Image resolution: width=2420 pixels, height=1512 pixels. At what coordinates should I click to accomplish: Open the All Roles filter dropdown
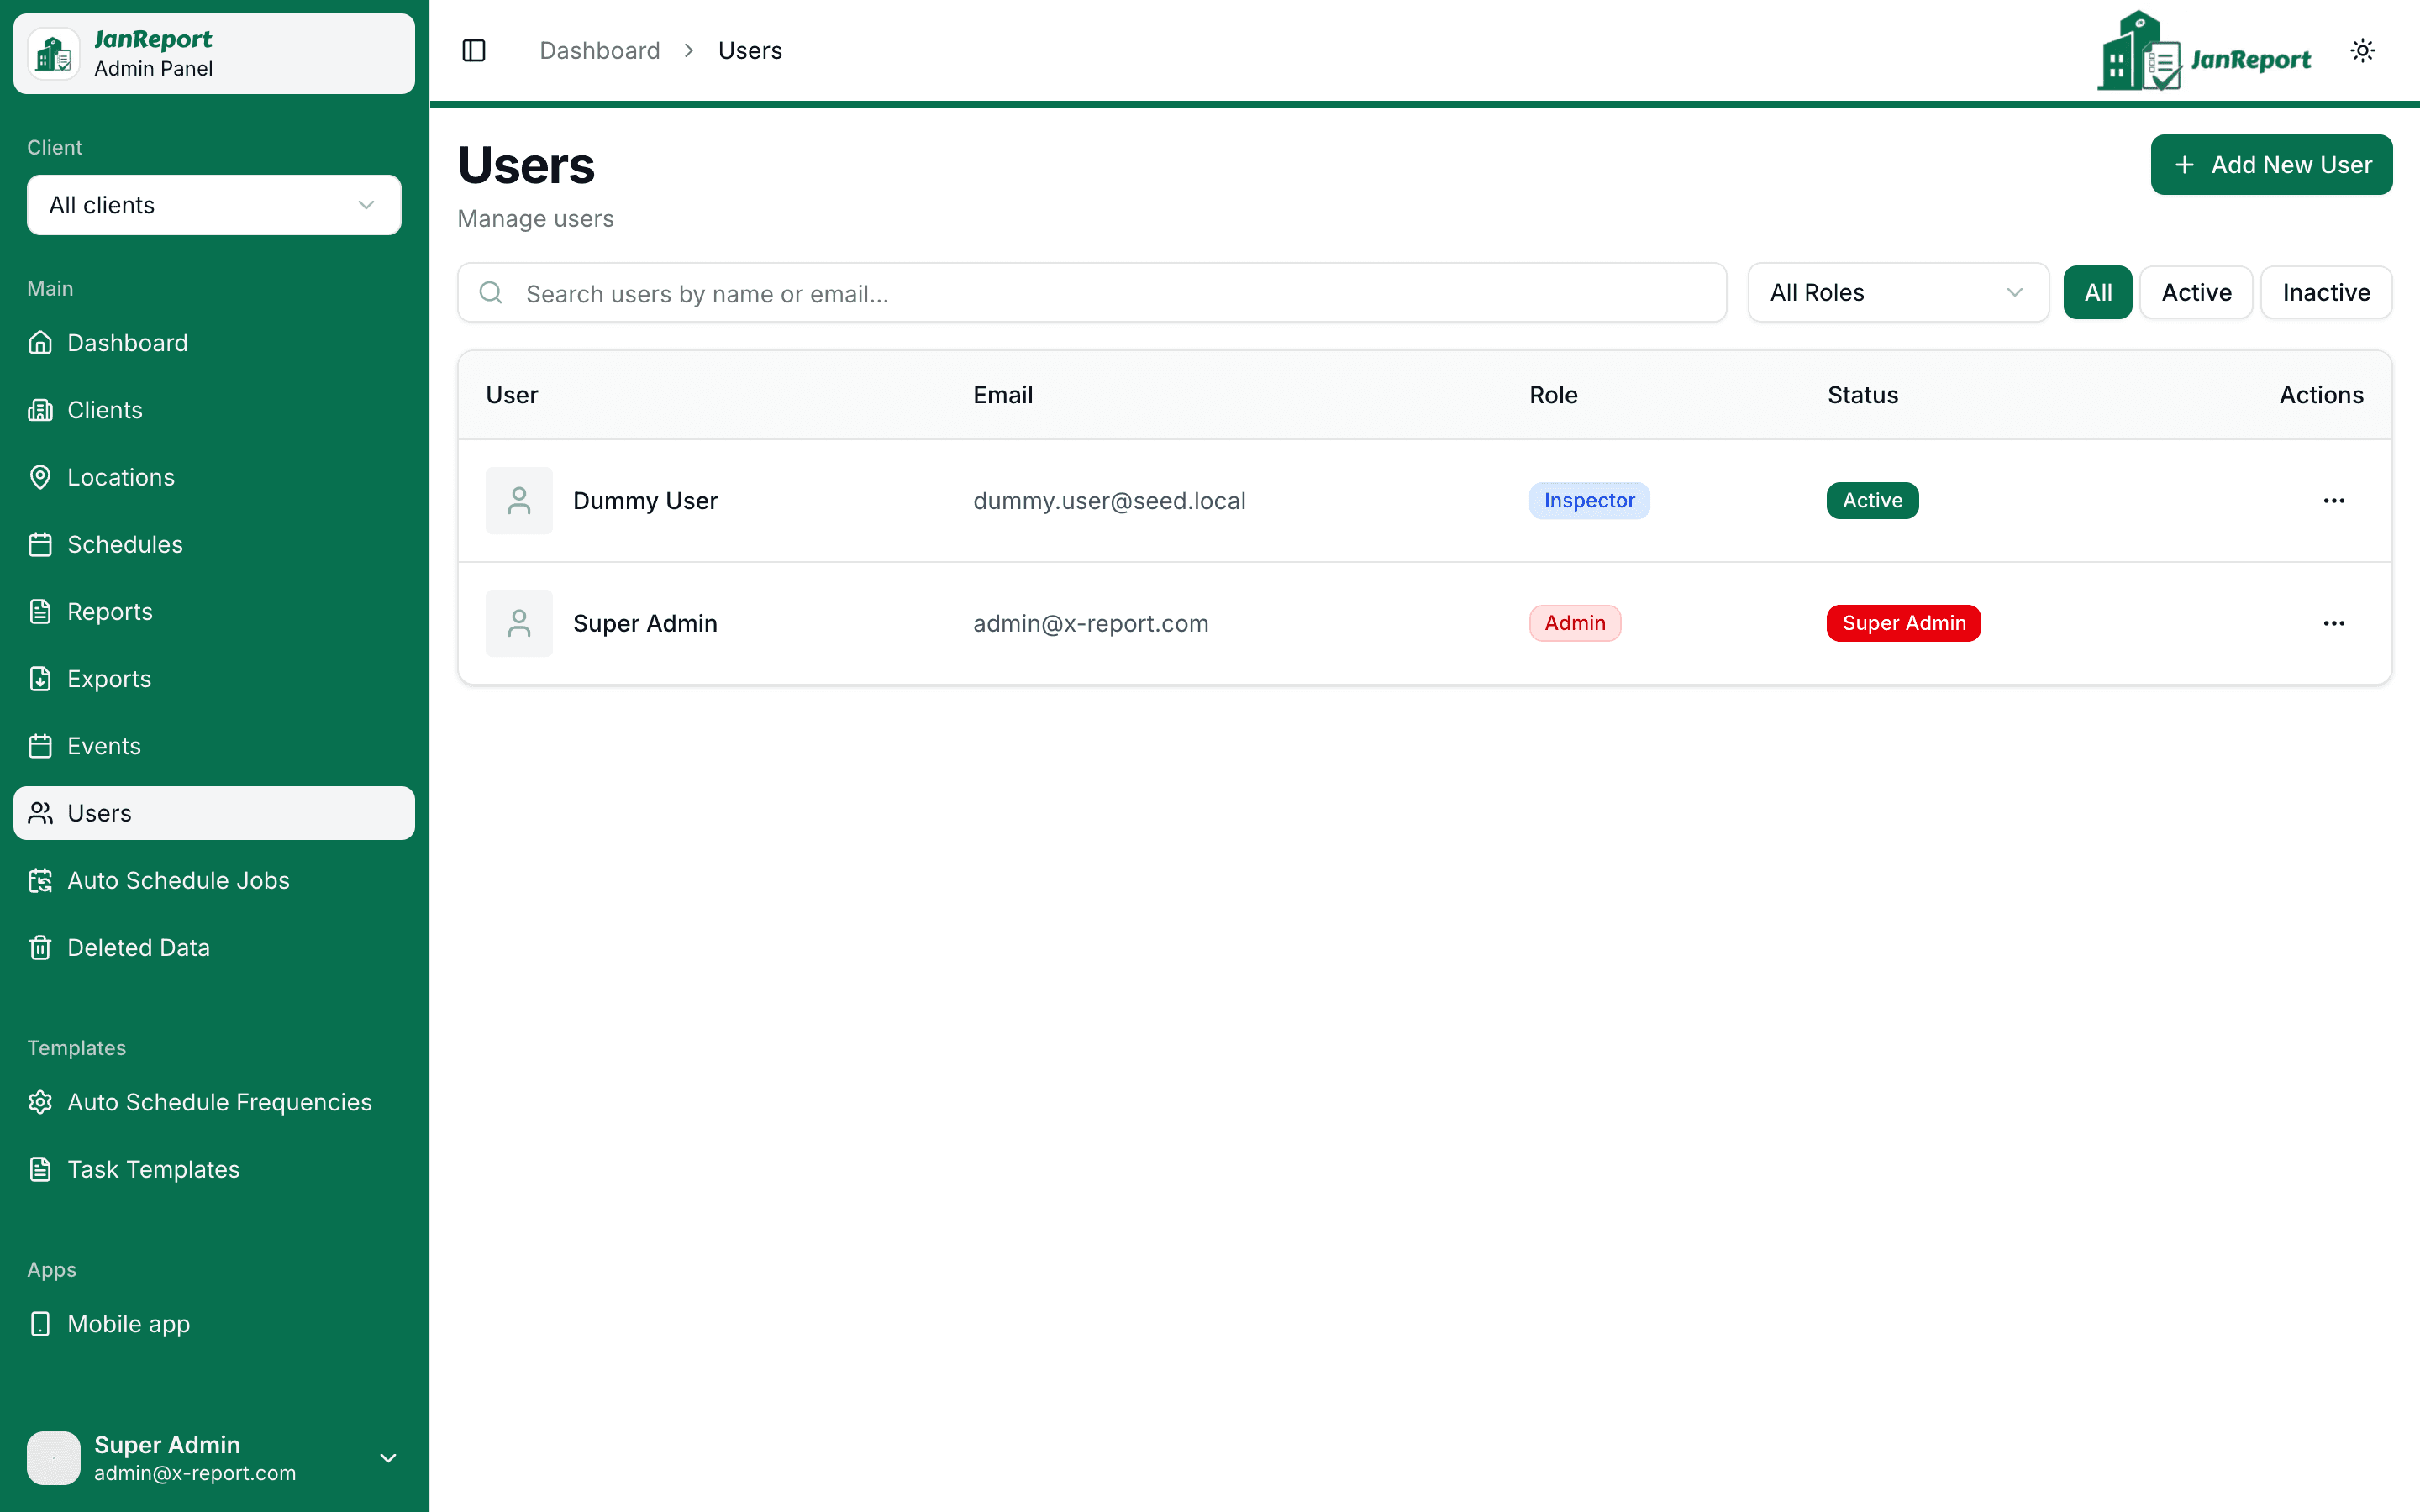1898,293
